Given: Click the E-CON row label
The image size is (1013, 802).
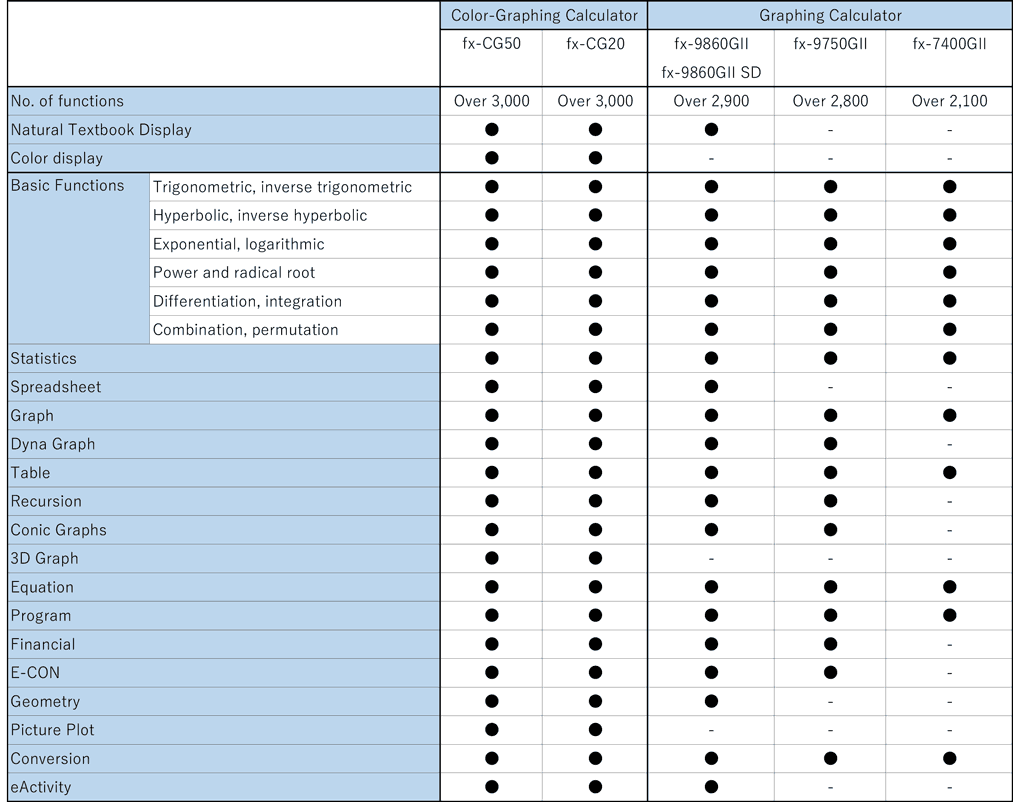Looking at the screenshot, I should (35, 673).
